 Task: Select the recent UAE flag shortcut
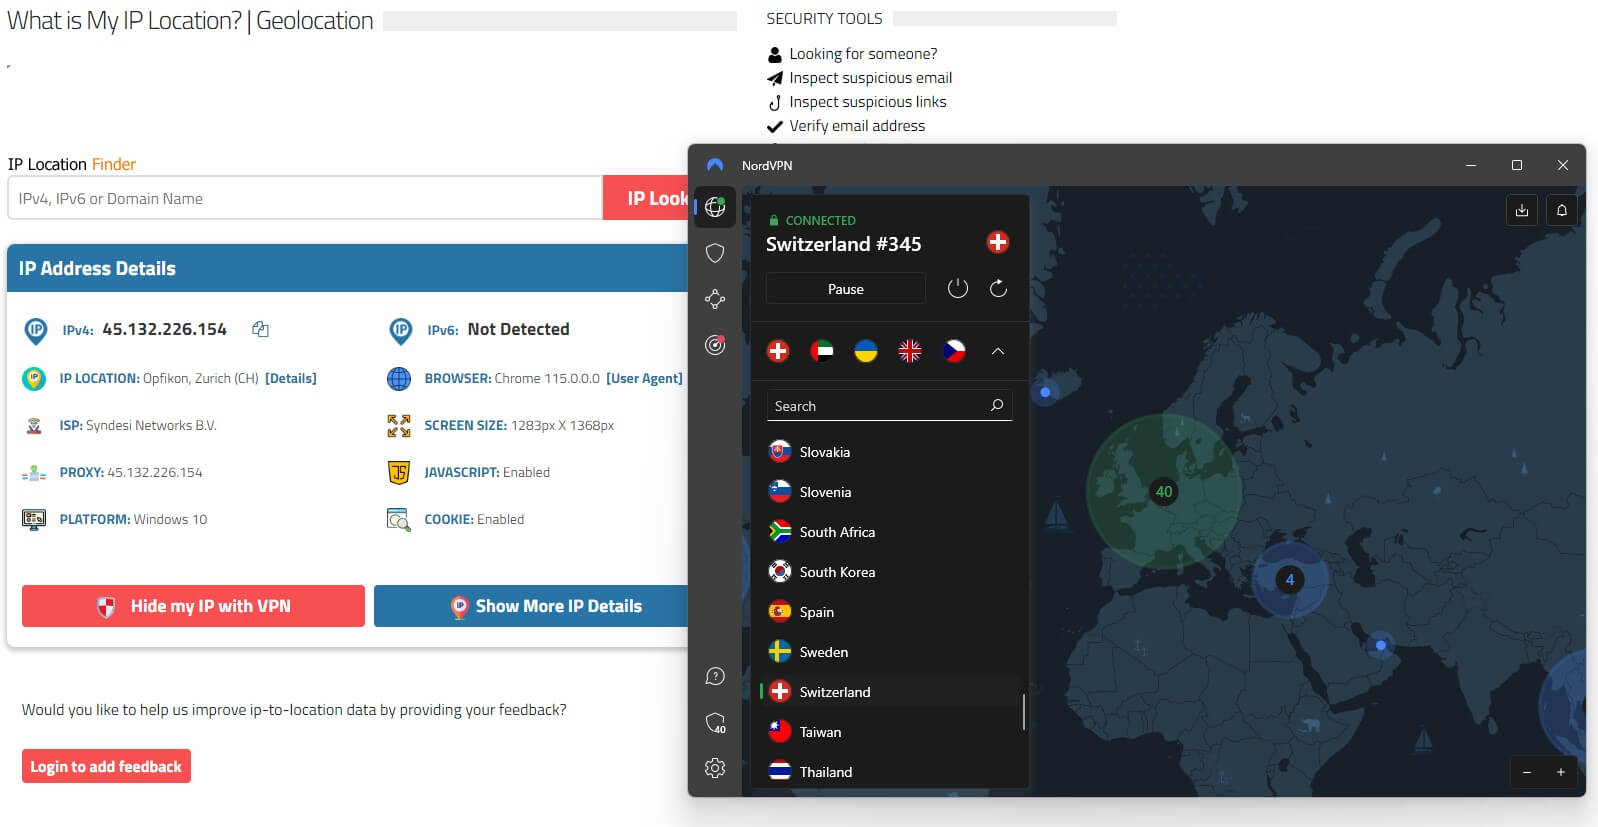click(822, 351)
